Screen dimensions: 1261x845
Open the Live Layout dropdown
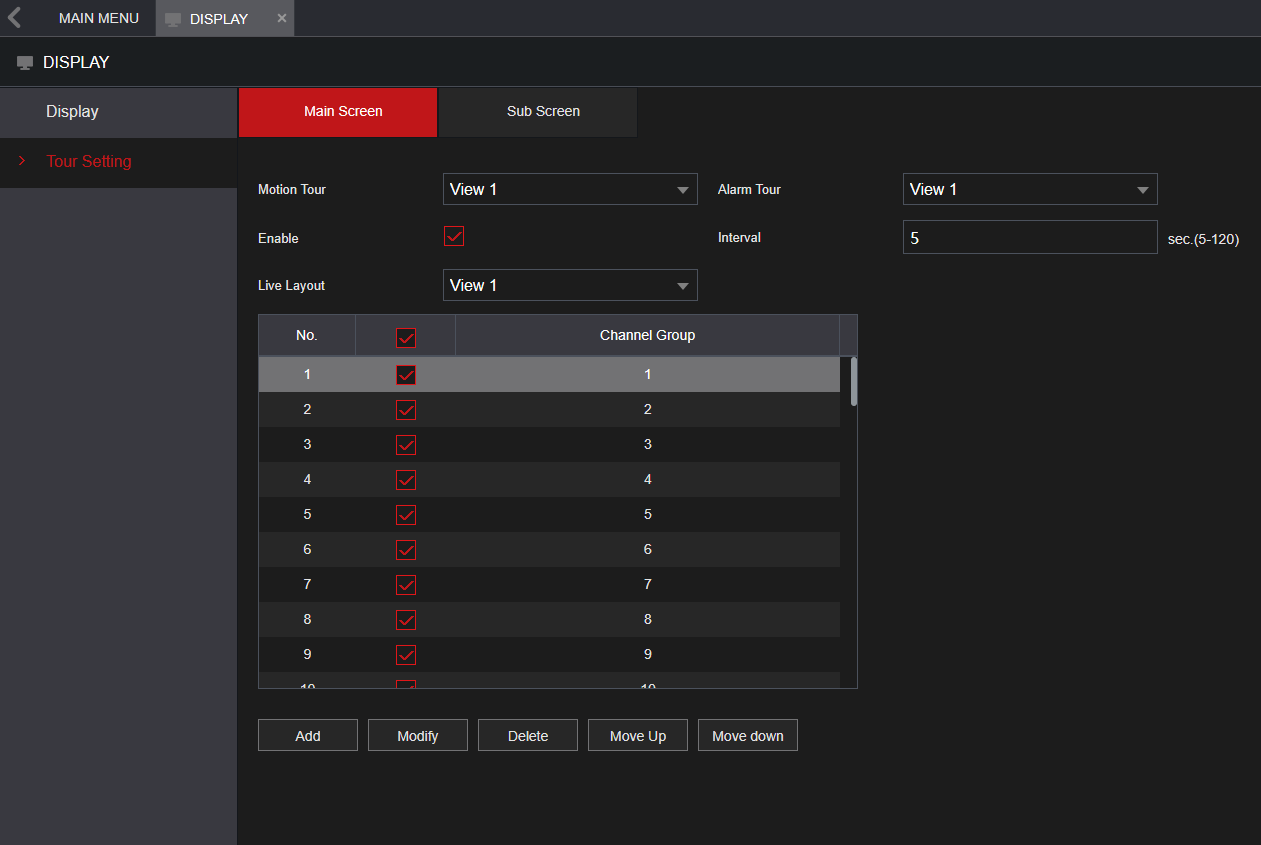click(x=570, y=285)
